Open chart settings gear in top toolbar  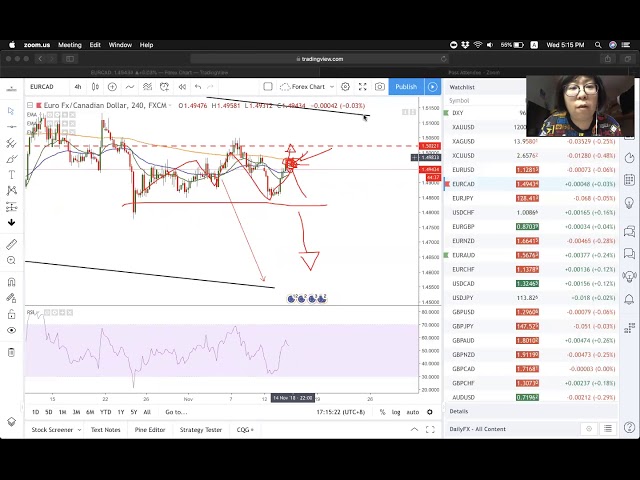tap(345, 87)
